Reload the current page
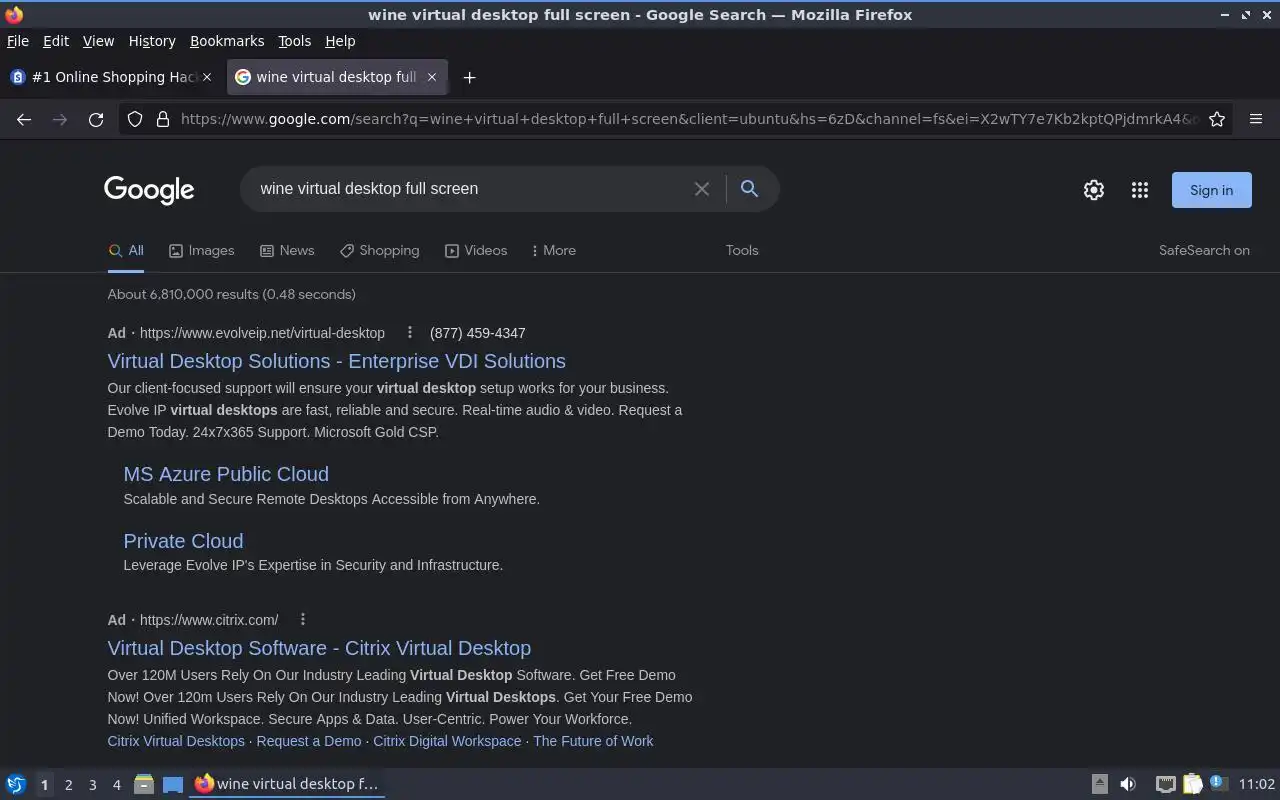This screenshot has width=1280, height=800. 96,119
